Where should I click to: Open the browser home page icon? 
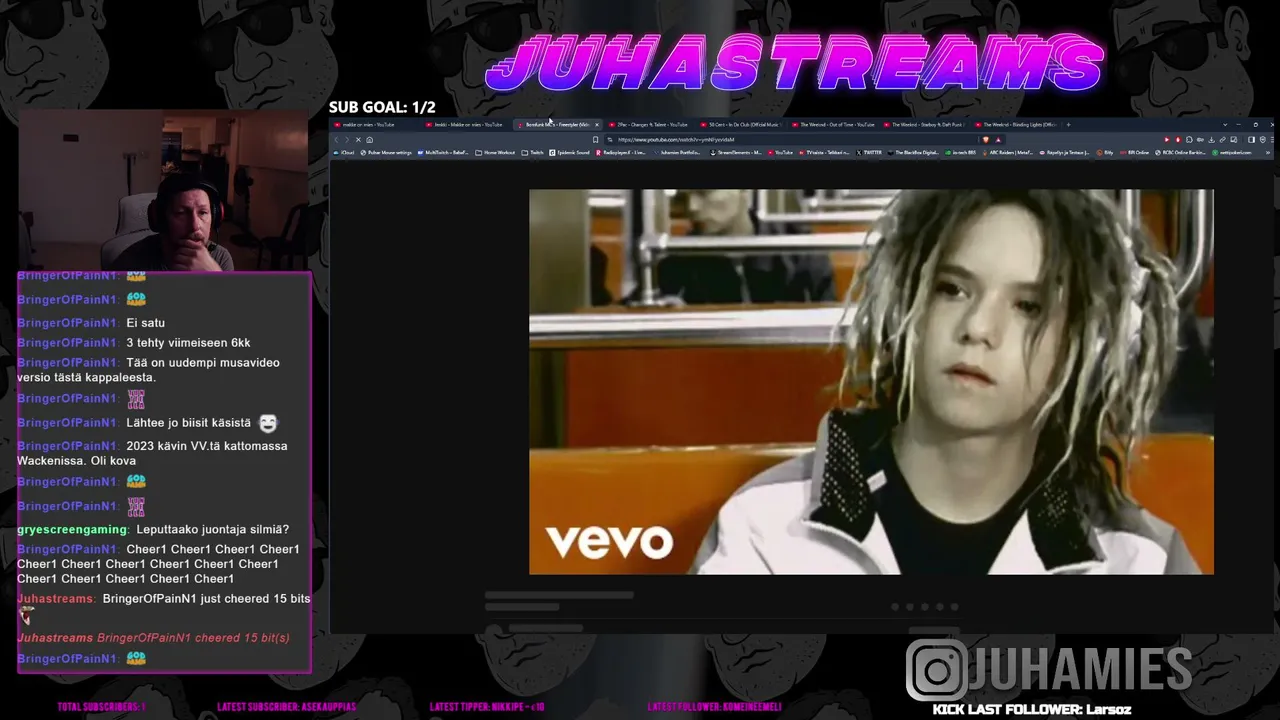(x=369, y=140)
